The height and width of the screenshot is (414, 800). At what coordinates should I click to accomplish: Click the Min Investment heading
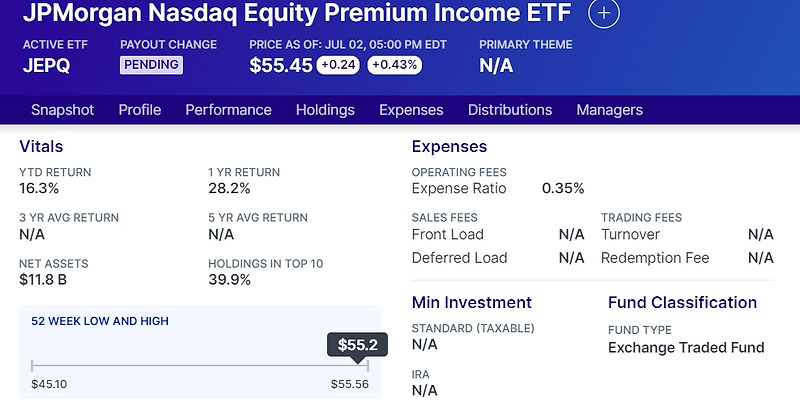click(472, 302)
